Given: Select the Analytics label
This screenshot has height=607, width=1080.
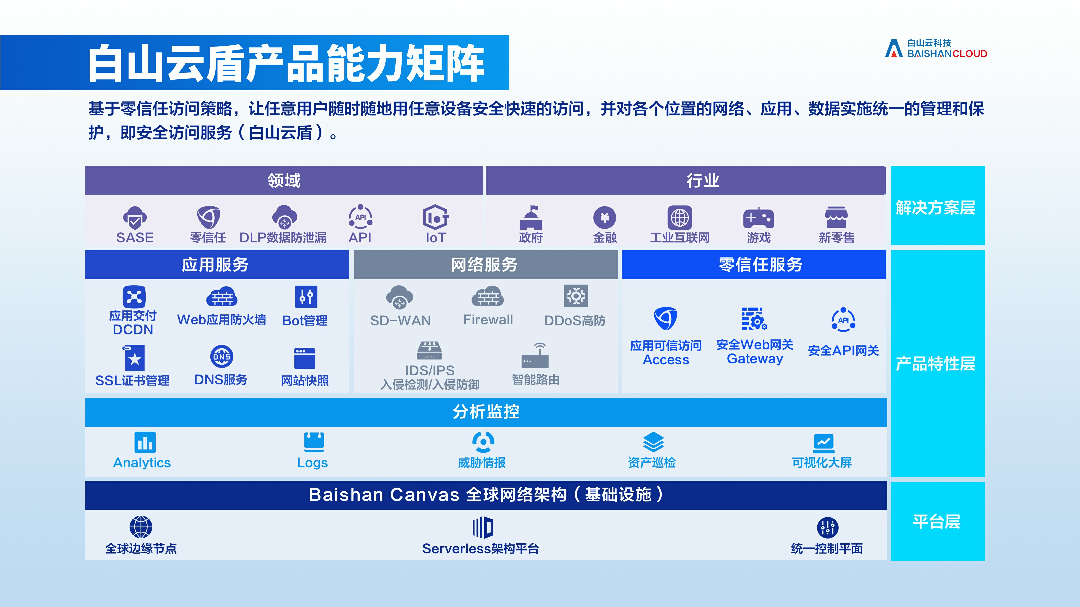Looking at the screenshot, I should (142, 462).
